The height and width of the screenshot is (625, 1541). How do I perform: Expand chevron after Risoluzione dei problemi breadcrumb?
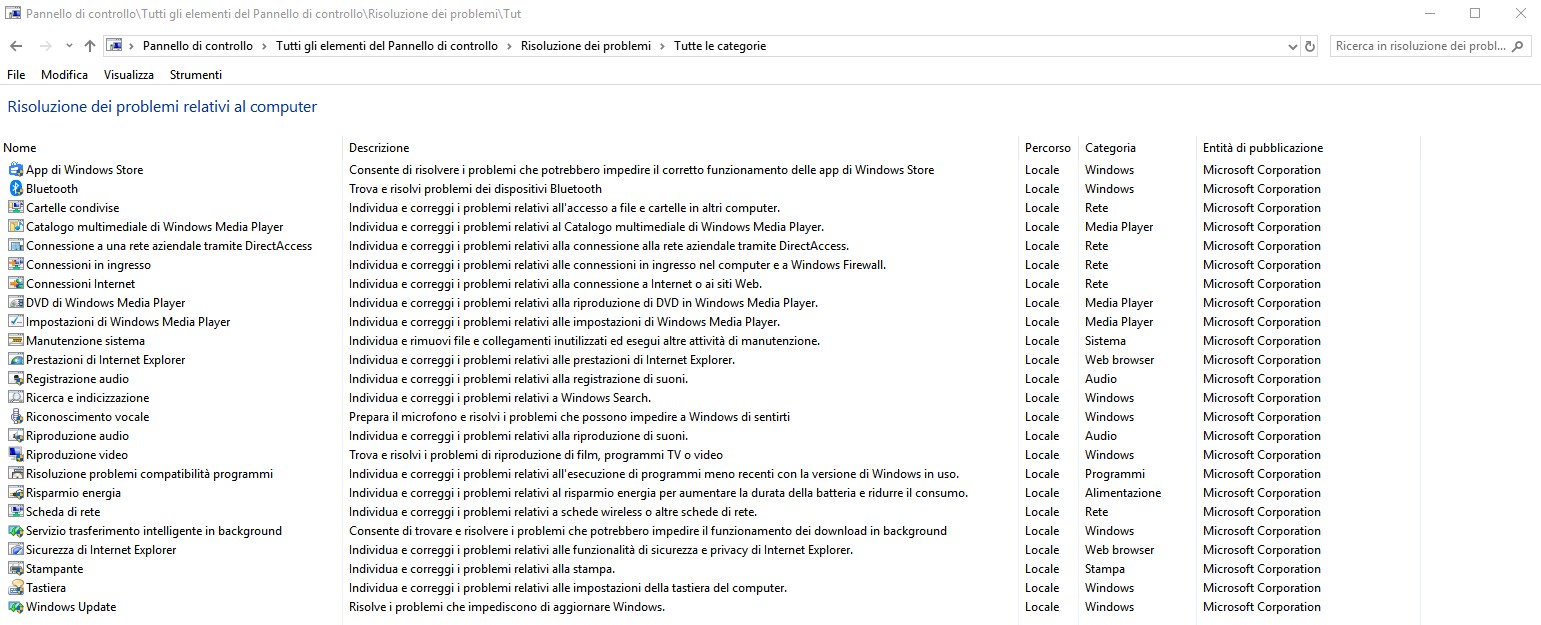coord(662,46)
